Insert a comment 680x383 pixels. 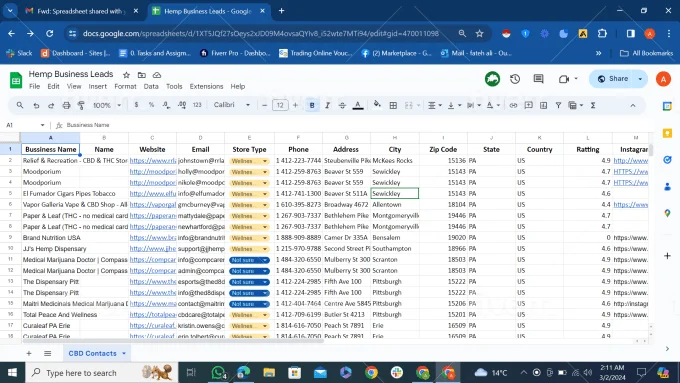[x=528, y=105]
